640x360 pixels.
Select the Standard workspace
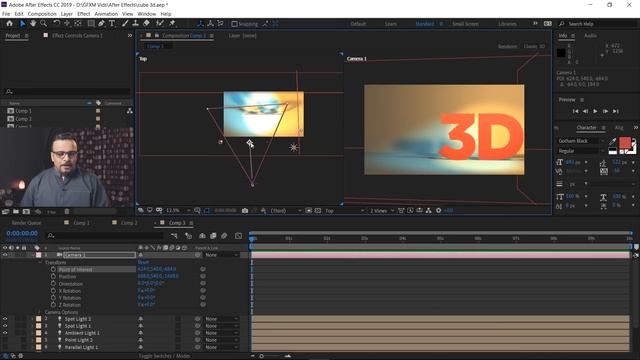pos(424,24)
